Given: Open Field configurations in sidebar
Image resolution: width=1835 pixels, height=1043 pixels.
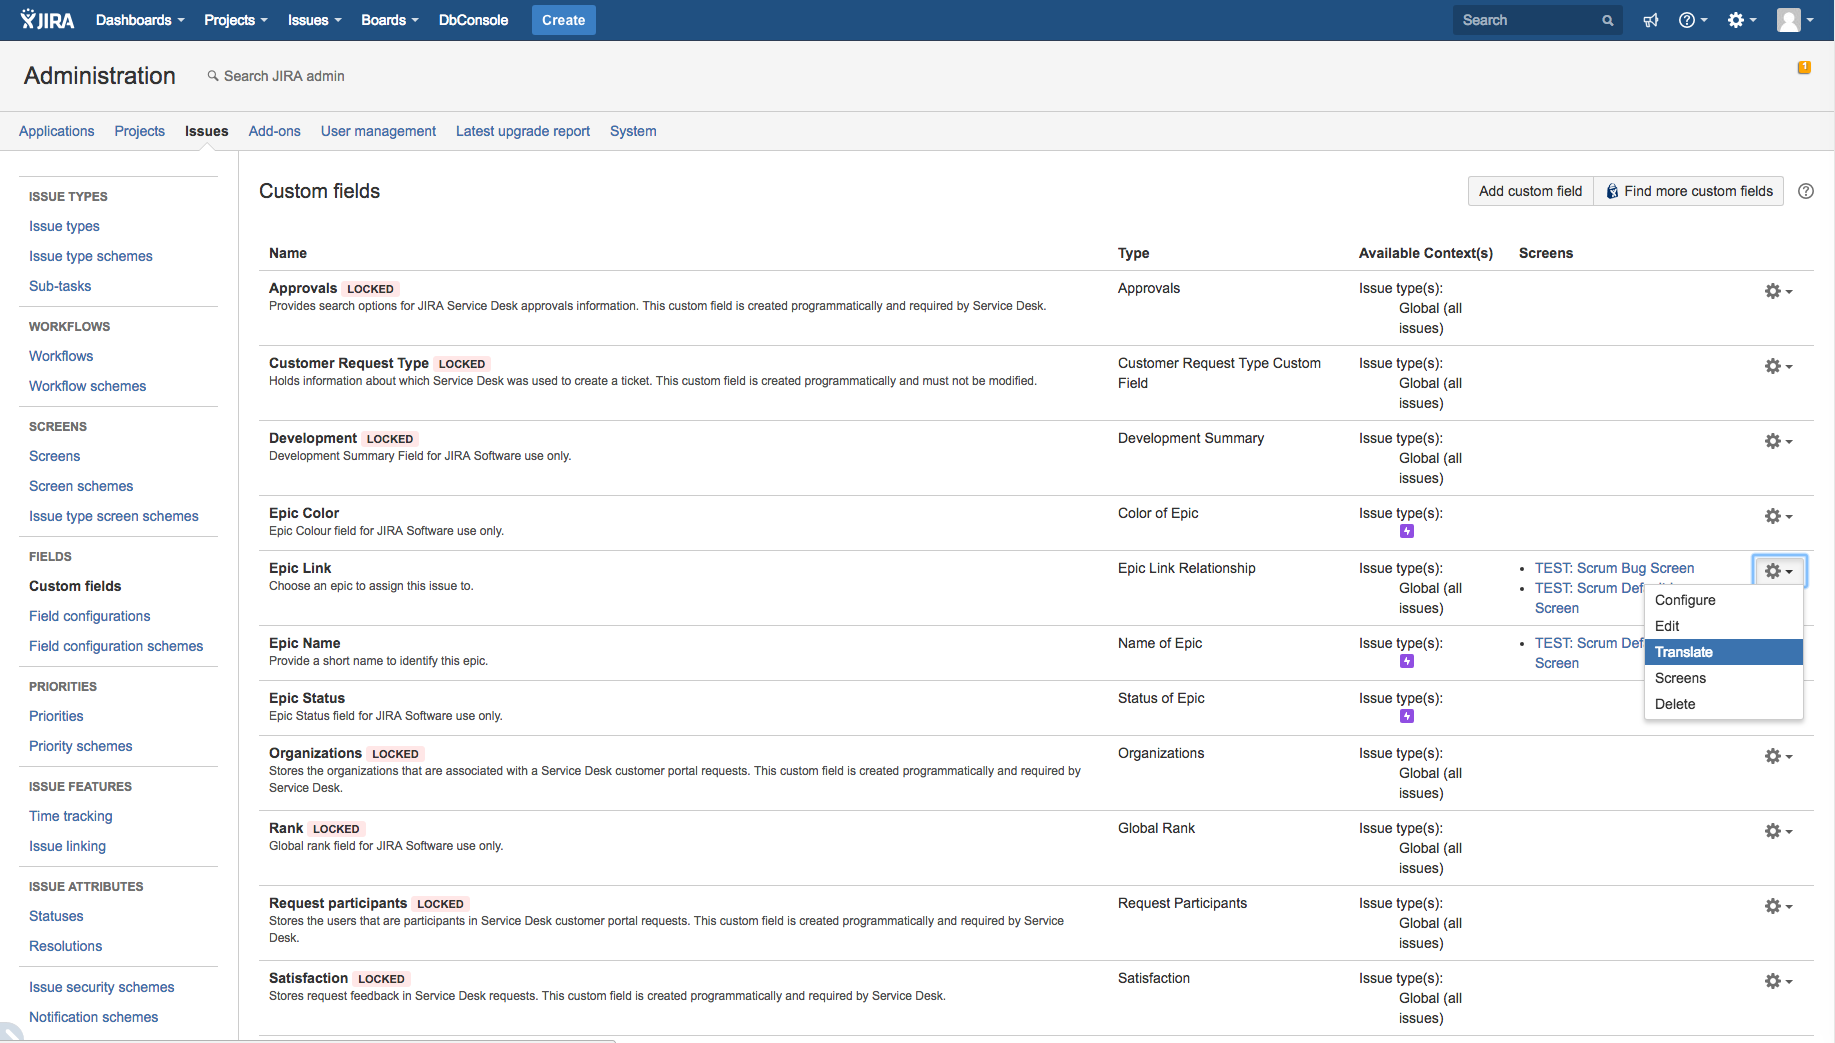Looking at the screenshot, I should tap(90, 616).
